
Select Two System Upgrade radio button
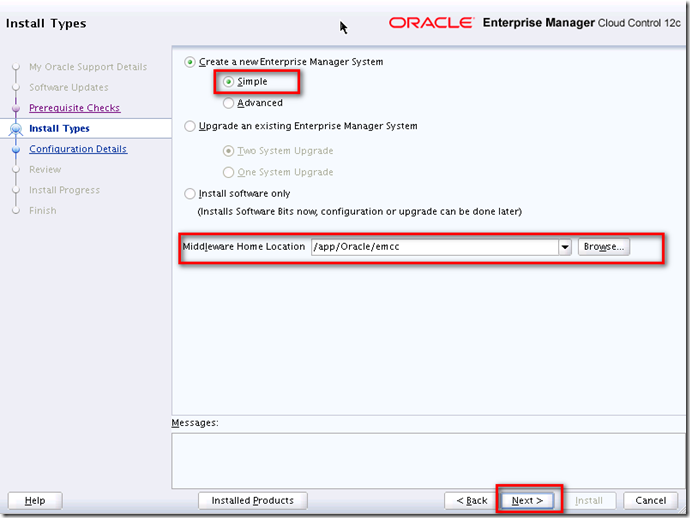tap(228, 151)
